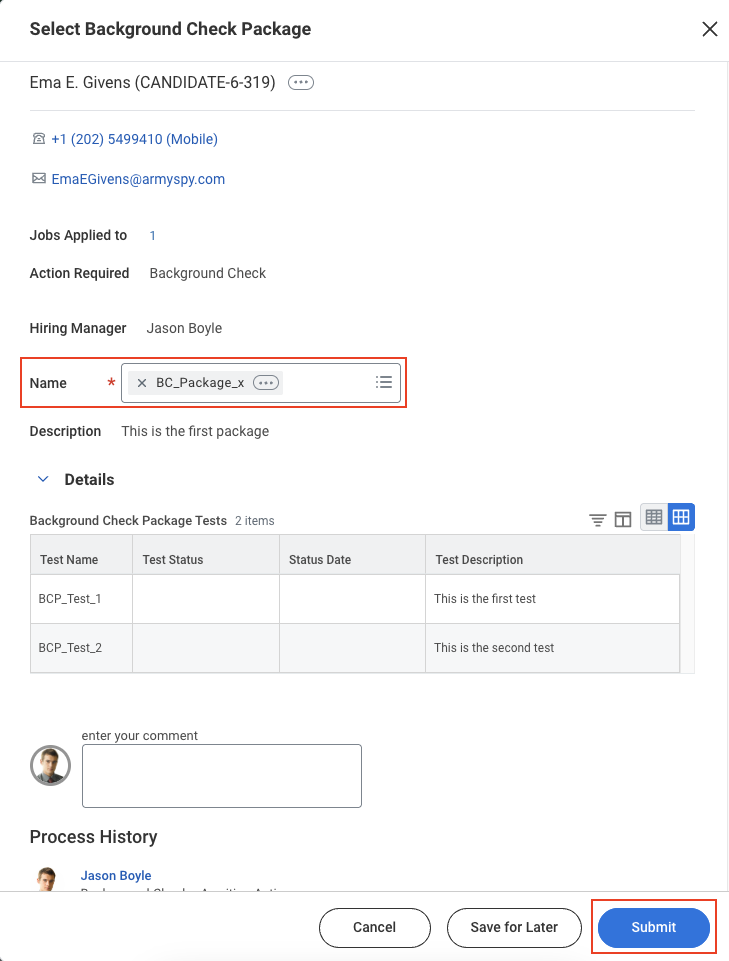Open the +1 (202) 5499410 mobile link
The image size is (729, 961).
coord(134,139)
